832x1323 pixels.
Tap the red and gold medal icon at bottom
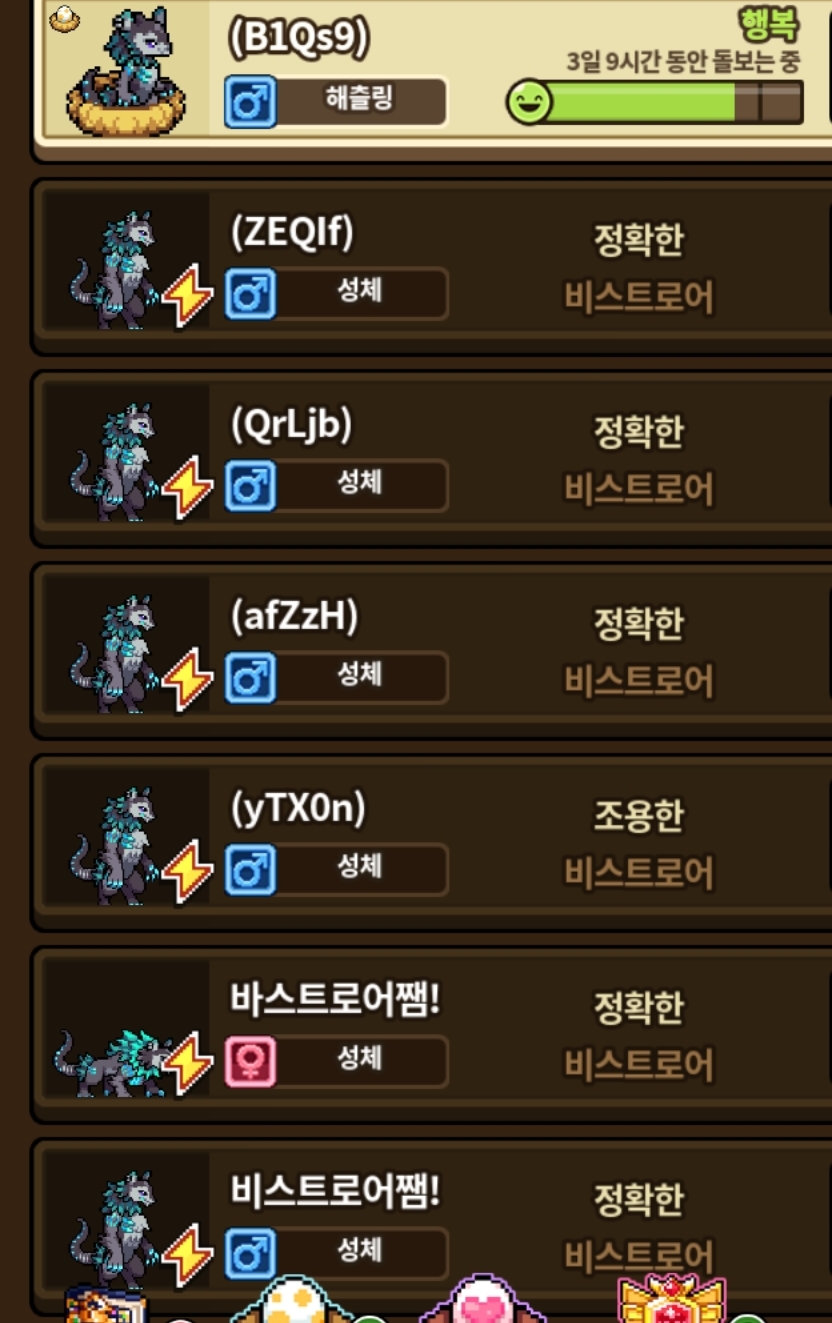coord(671,1300)
